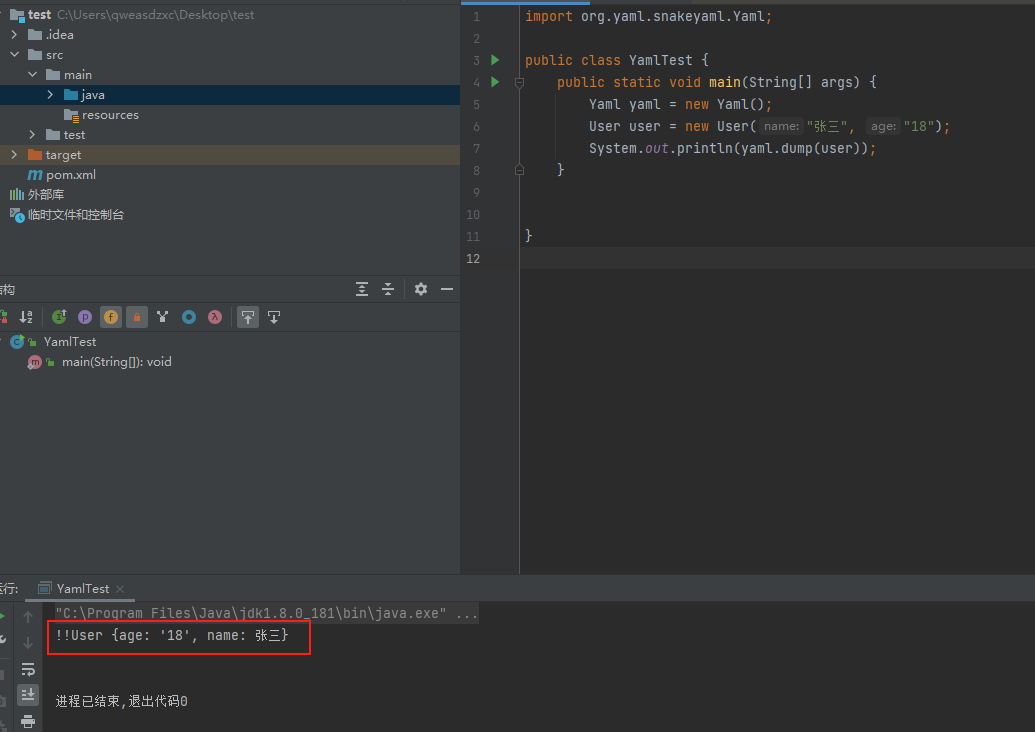Close the YamlTest run tab
This screenshot has height=732, width=1035.
120,589
